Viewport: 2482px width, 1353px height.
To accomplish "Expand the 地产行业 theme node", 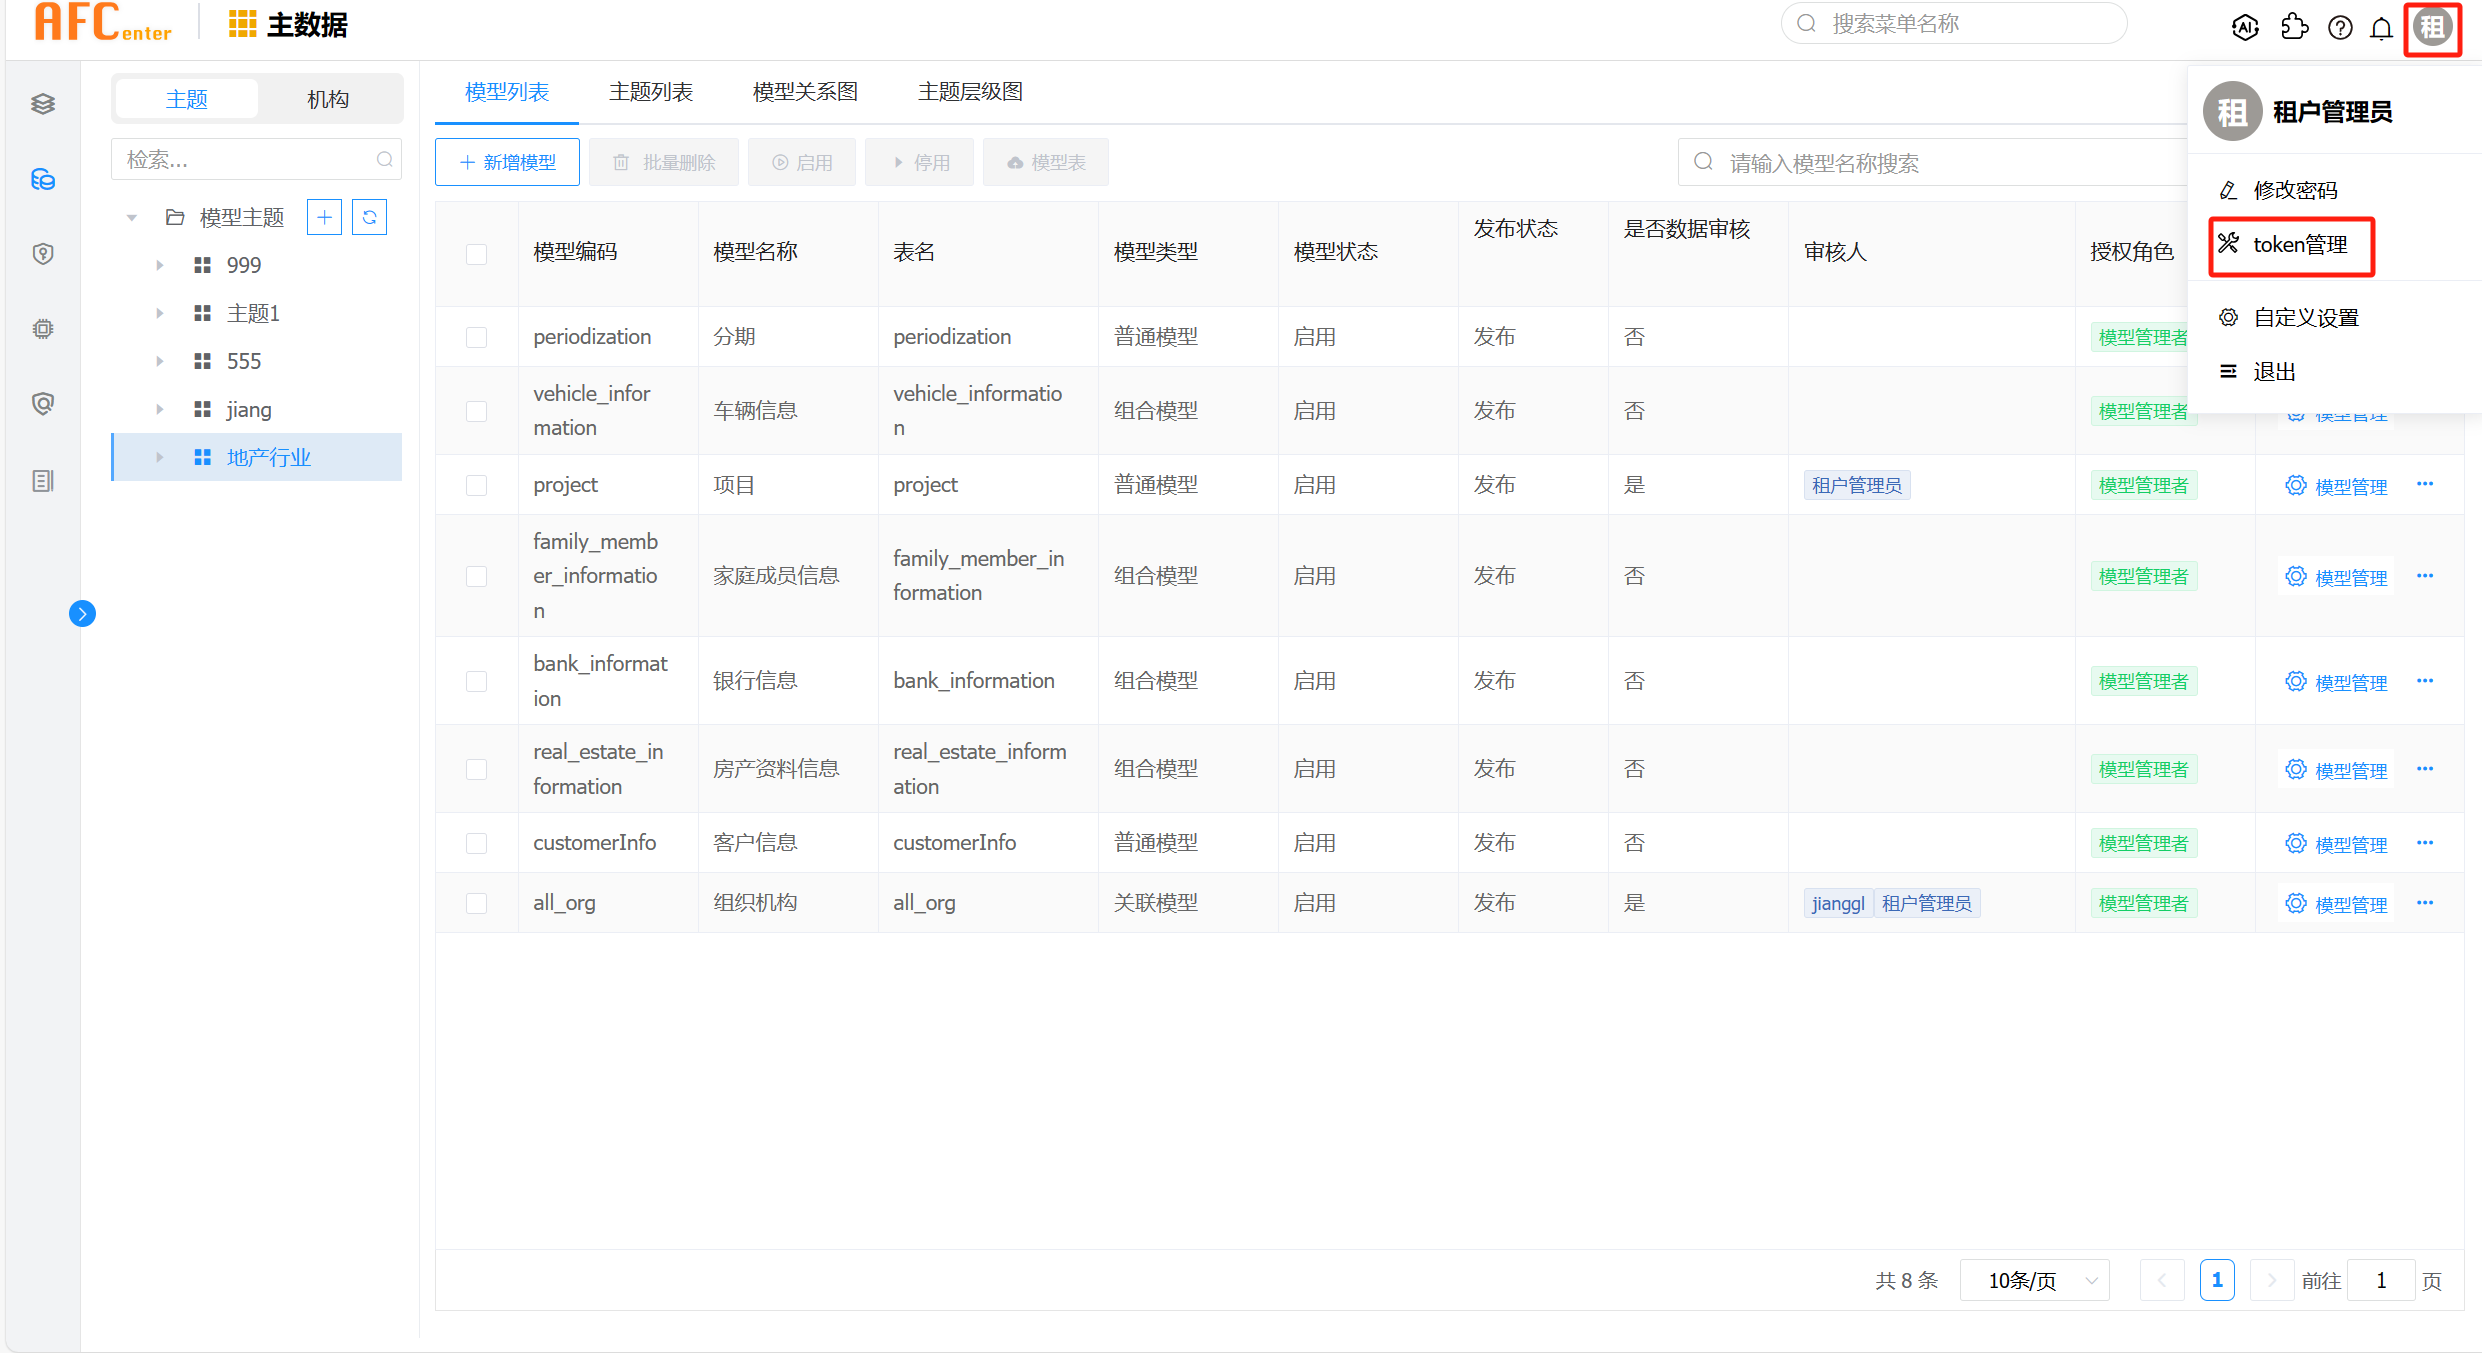I will 159,457.
